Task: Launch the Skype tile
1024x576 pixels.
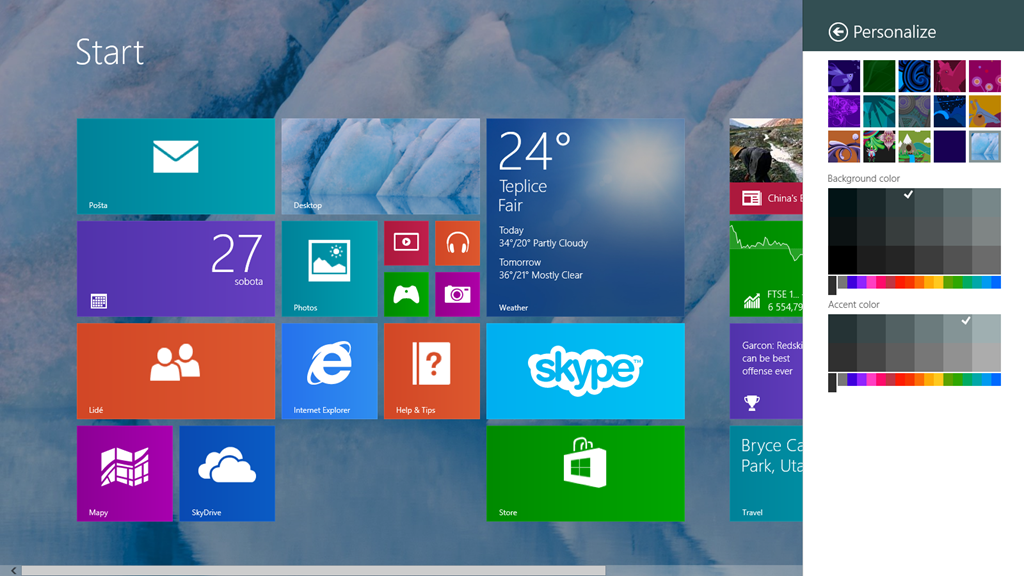Action: (x=585, y=370)
